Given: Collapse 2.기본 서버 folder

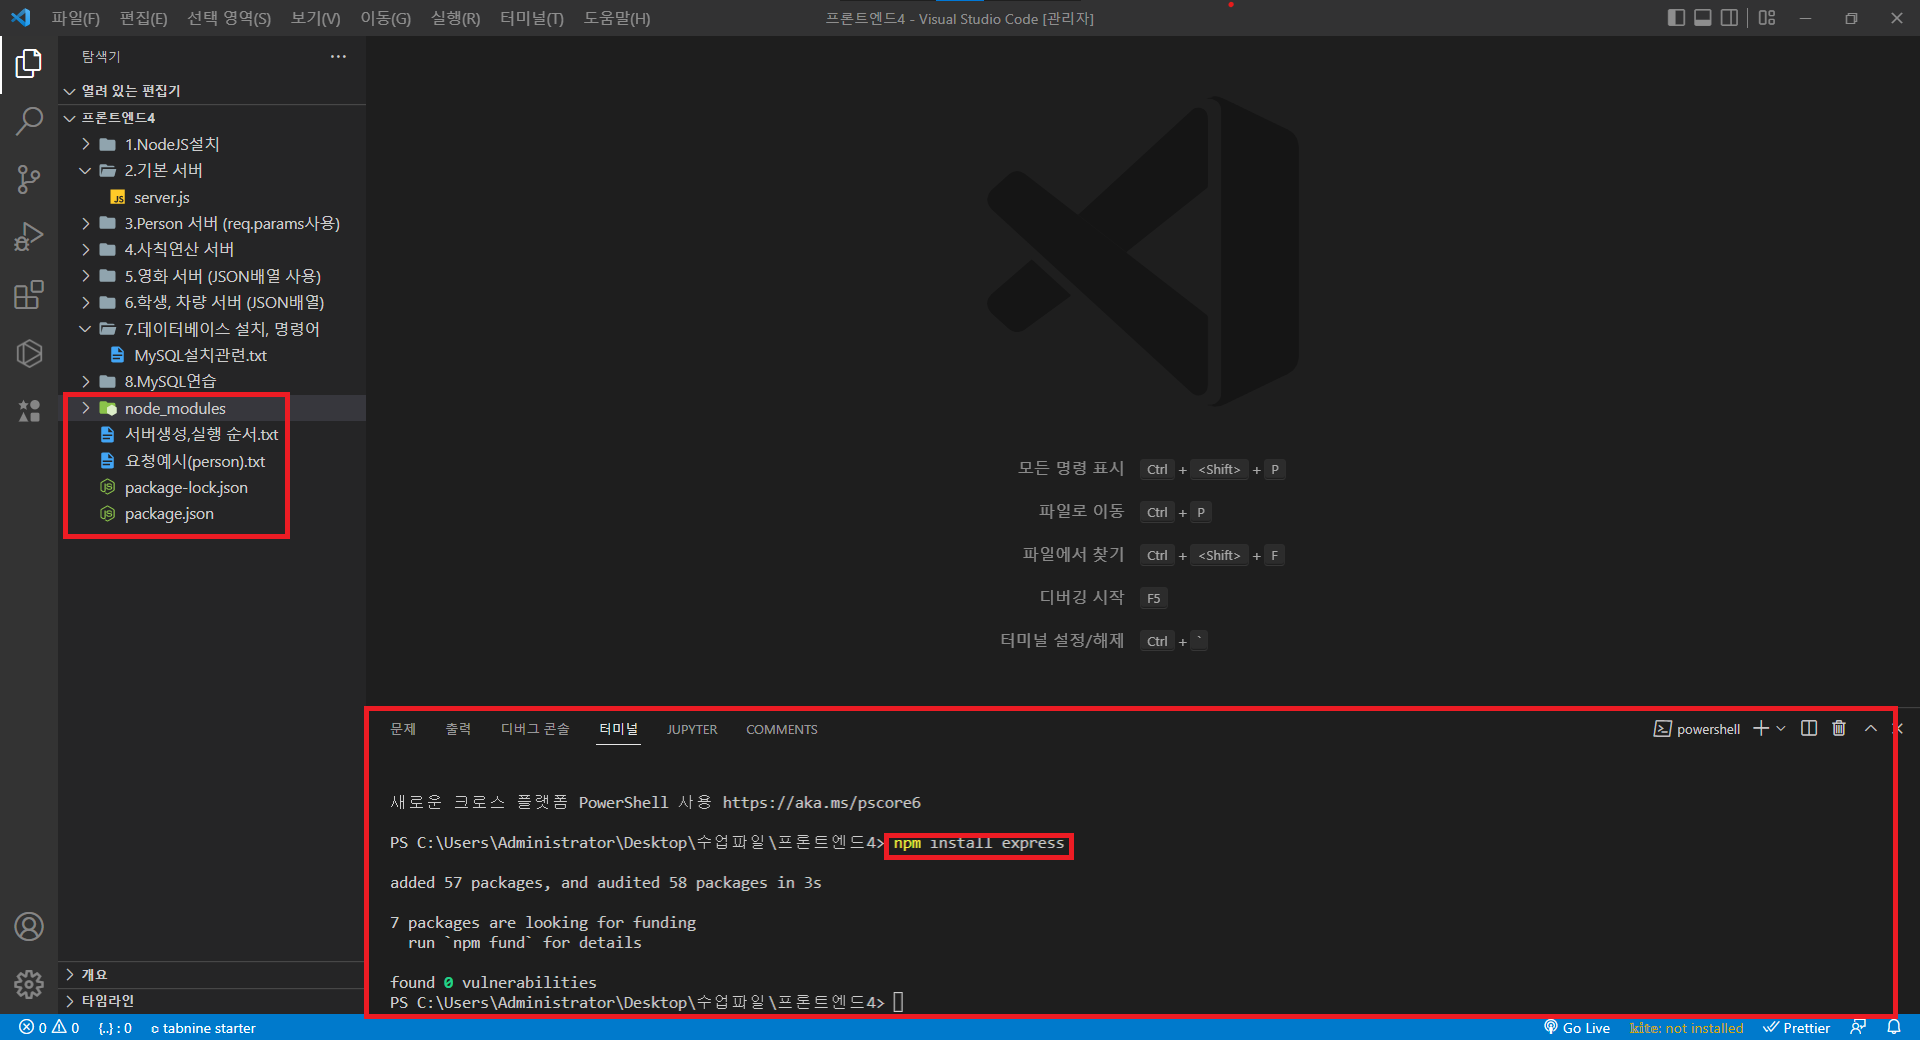Looking at the screenshot, I should (212, 171).
